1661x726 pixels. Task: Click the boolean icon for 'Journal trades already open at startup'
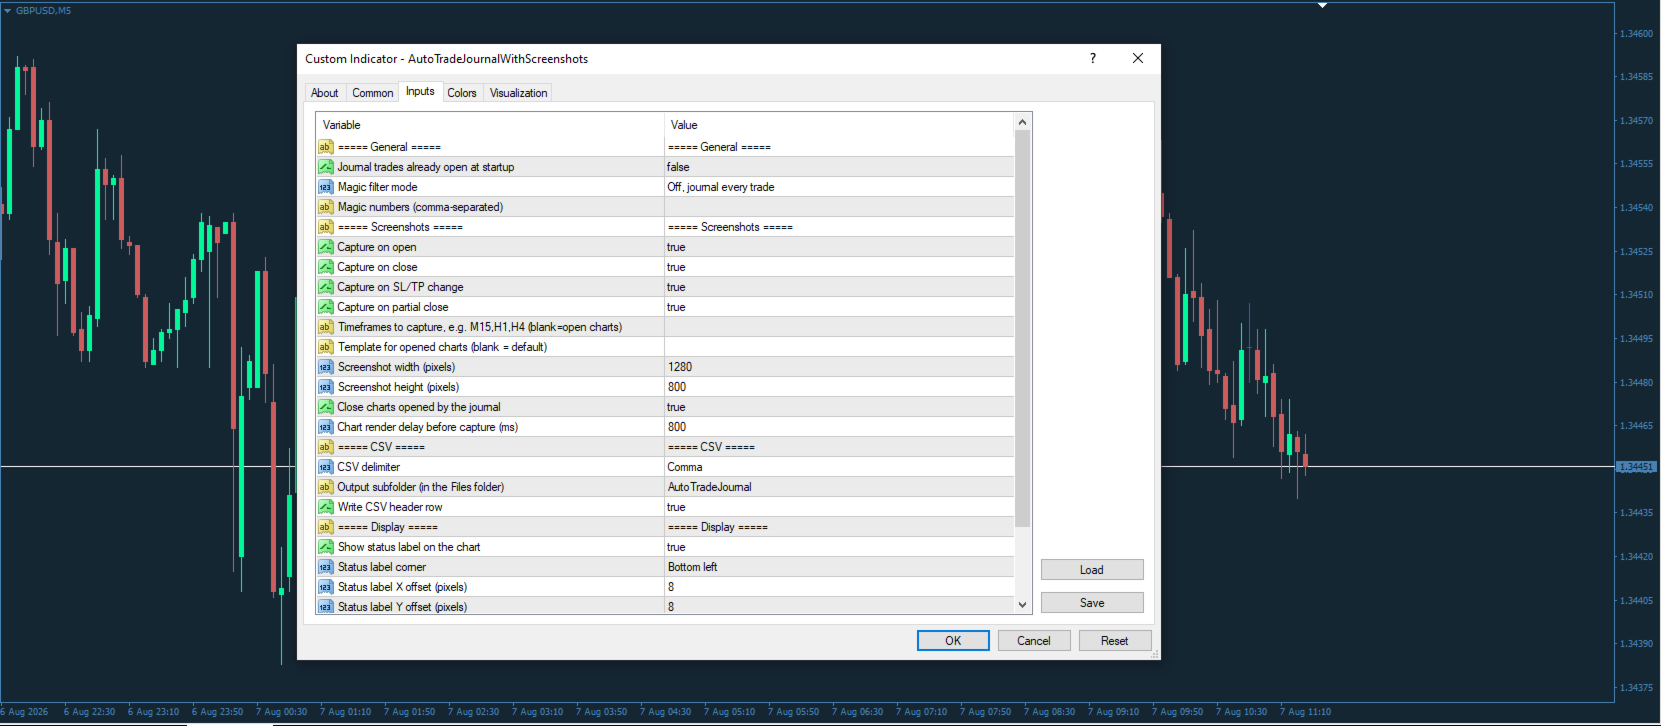(x=325, y=167)
